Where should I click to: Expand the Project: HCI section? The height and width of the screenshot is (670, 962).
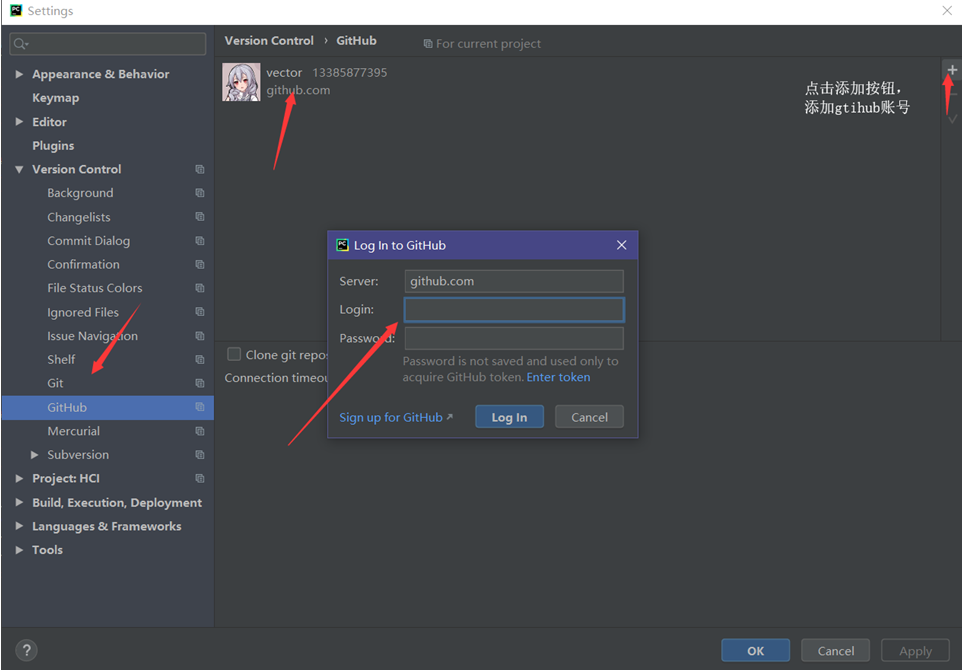pyautogui.click(x=19, y=478)
